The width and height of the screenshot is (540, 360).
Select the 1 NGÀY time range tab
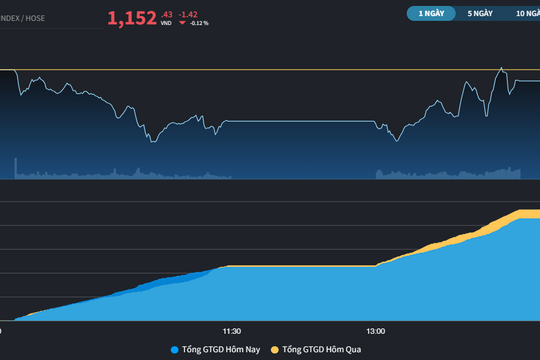pyautogui.click(x=431, y=14)
